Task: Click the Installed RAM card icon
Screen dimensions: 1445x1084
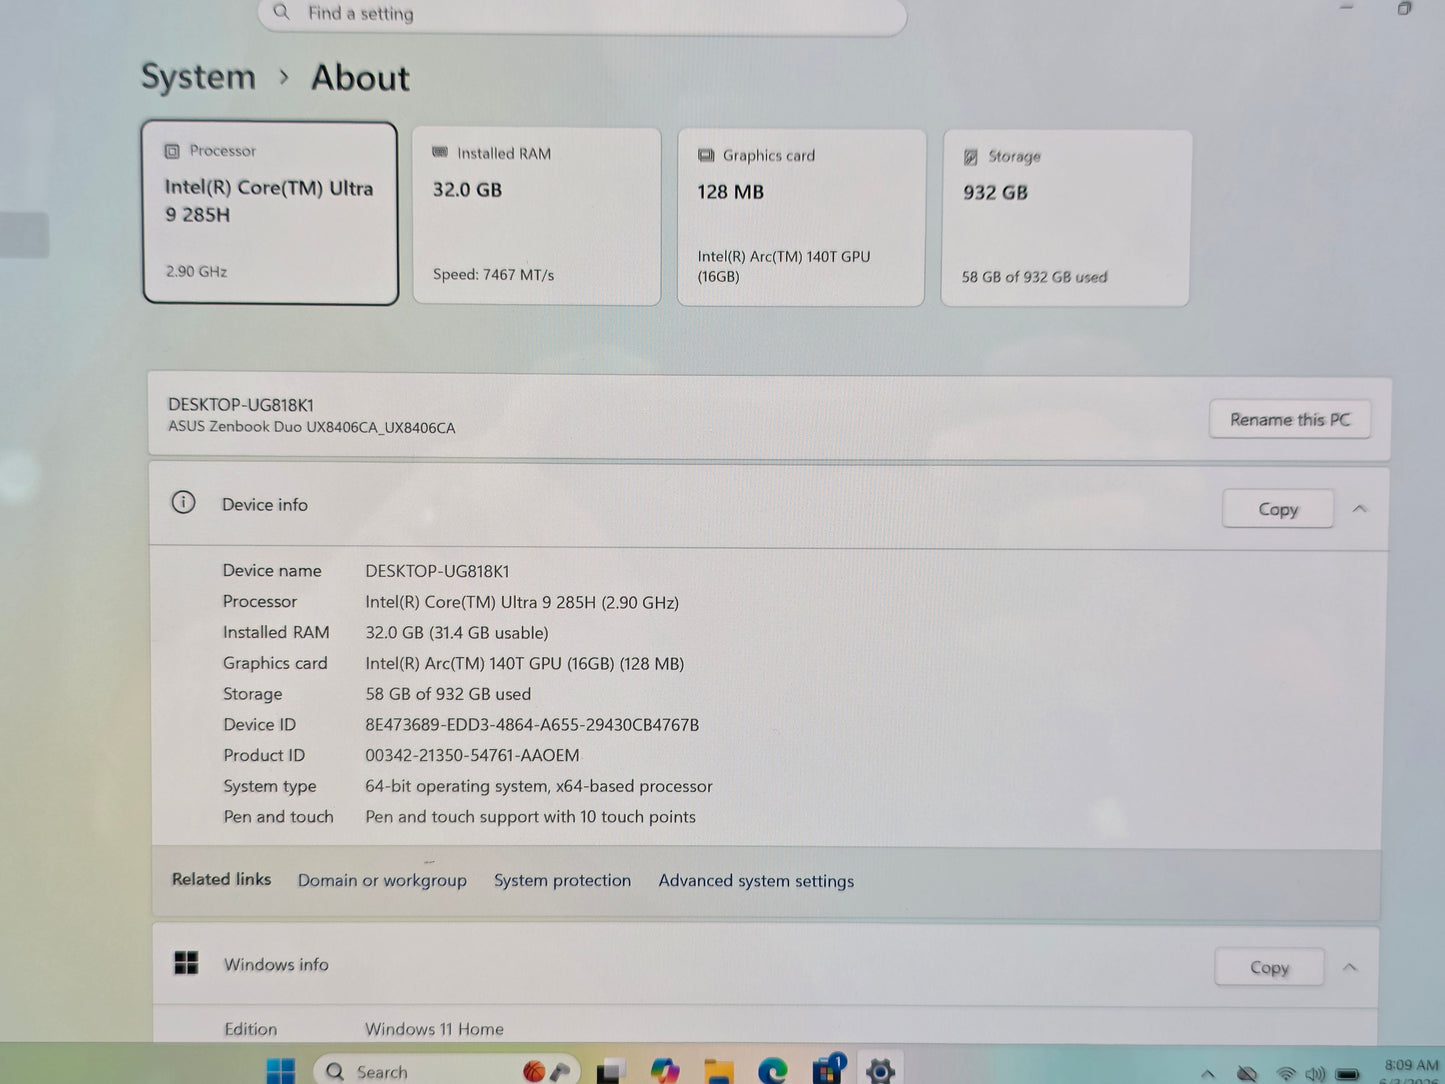Action: pos(440,152)
